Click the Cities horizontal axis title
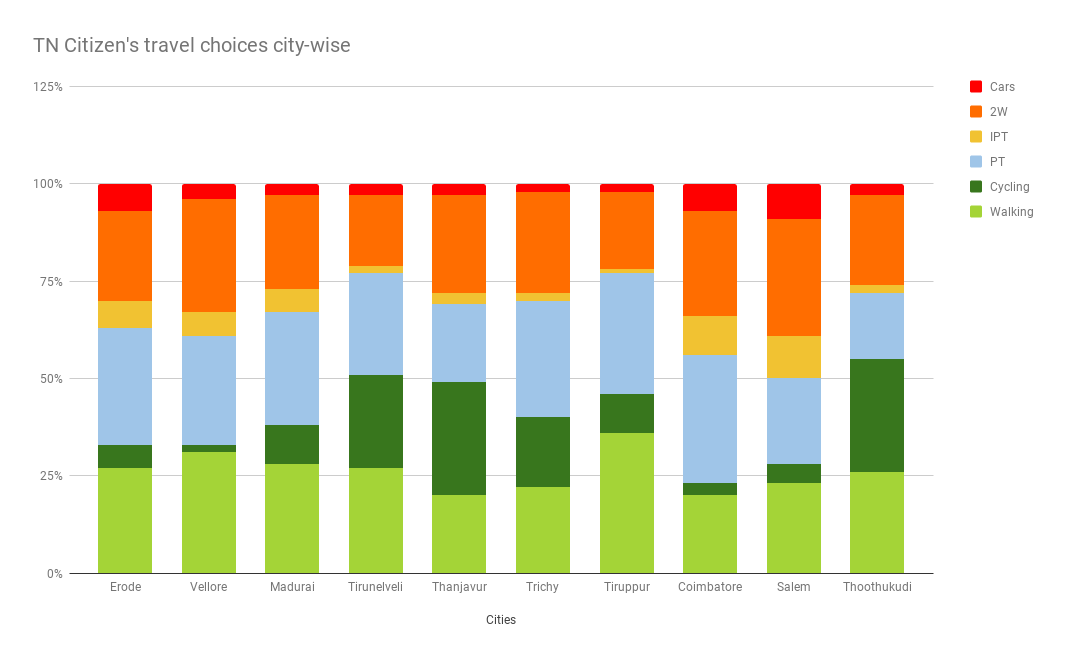1067x660 pixels. pos(501,620)
